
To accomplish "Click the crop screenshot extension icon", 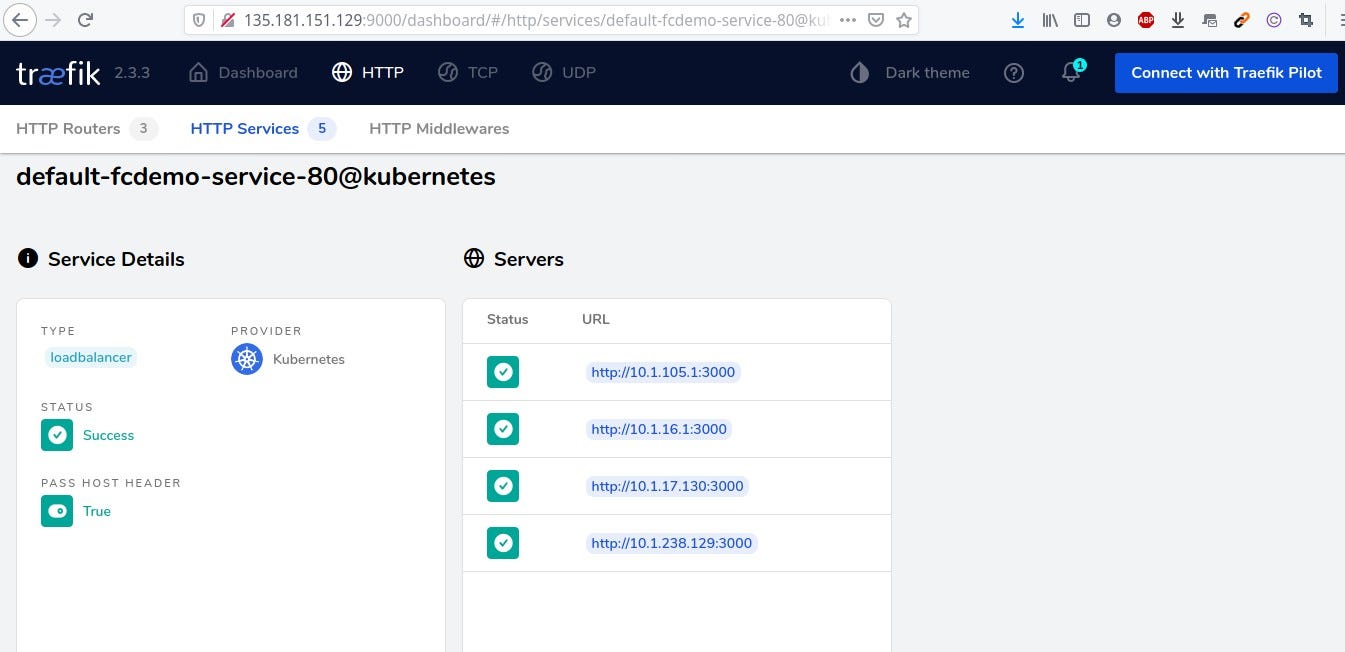I will pyautogui.click(x=1305, y=19).
